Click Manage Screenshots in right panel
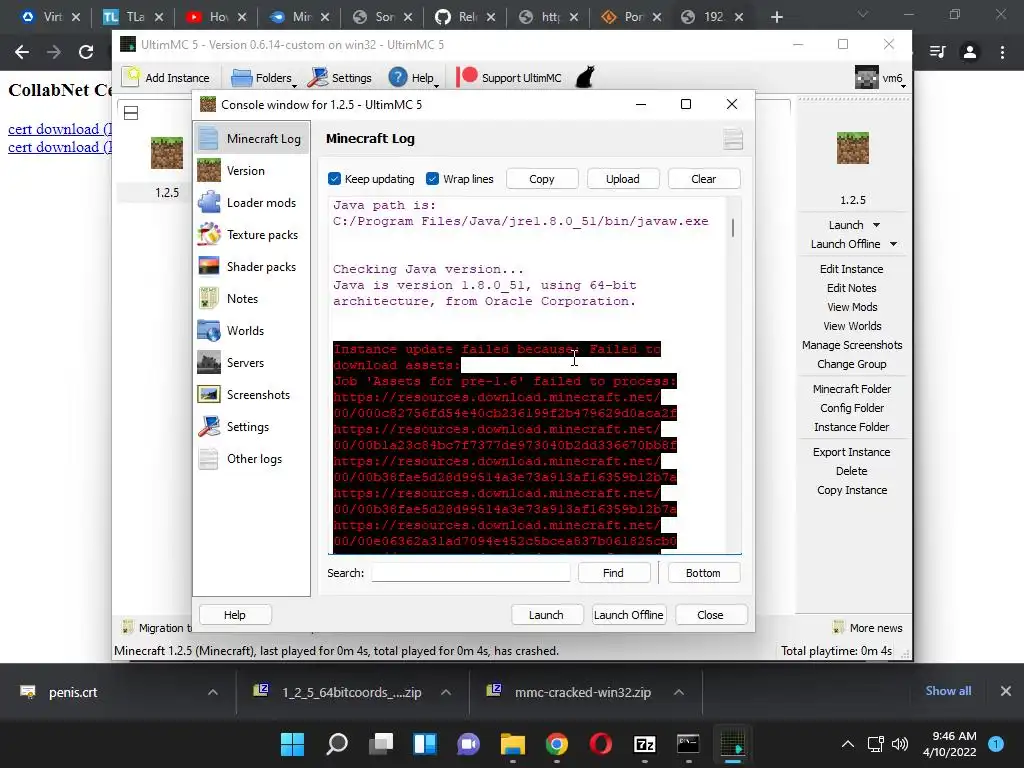The height and width of the screenshot is (768, 1024). click(852, 345)
